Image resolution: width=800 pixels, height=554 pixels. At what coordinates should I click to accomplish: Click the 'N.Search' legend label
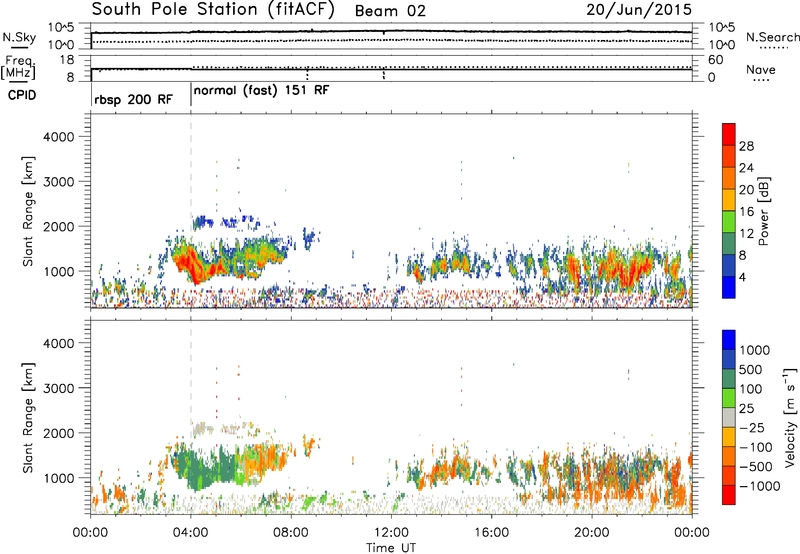pyautogui.click(x=772, y=37)
